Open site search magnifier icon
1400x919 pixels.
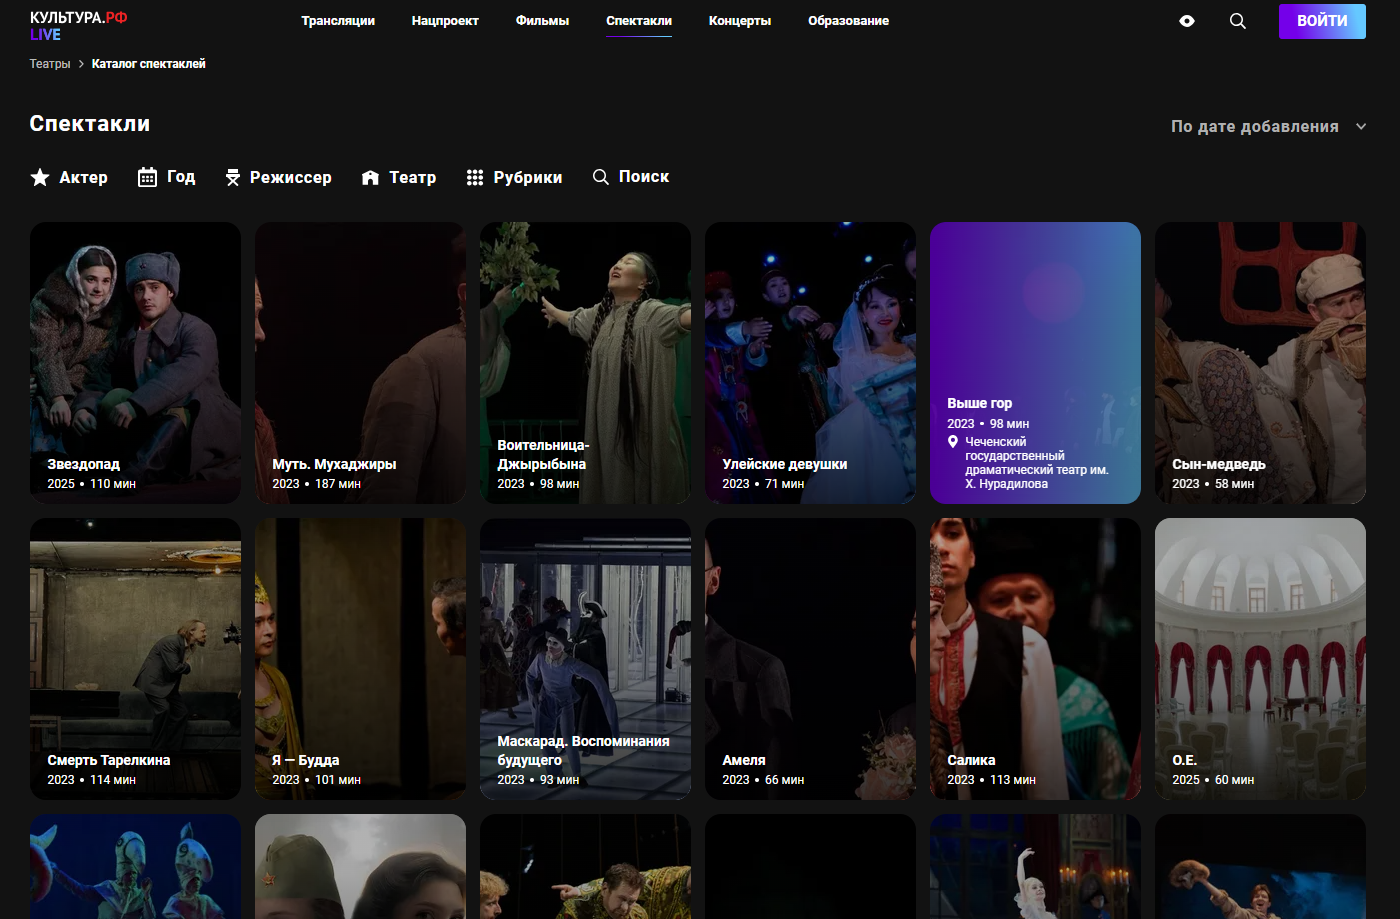click(x=1238, y=21)
